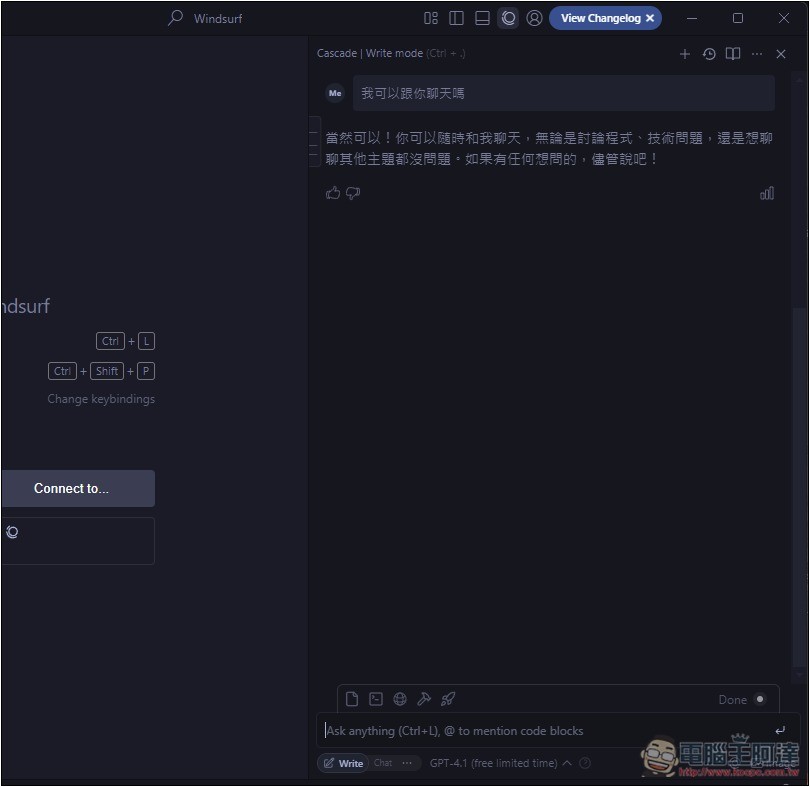
Task: Switch to Chat mode
Action: pyautogui.click(x=383, y=763)
